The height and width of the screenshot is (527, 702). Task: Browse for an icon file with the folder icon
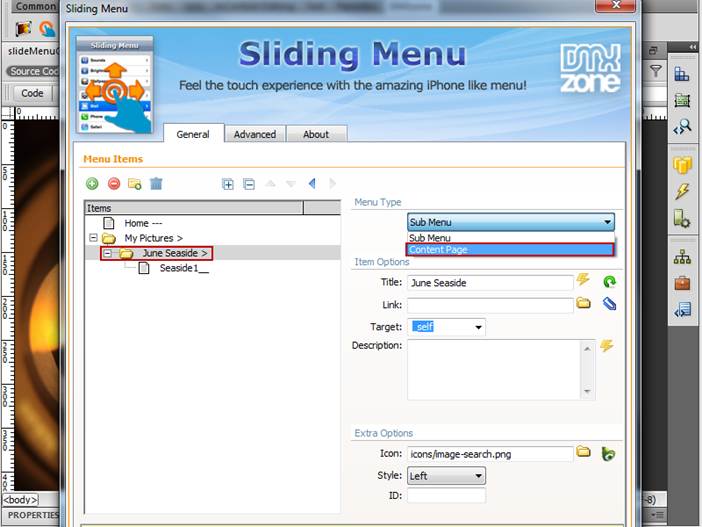click(x=583, y=451)
